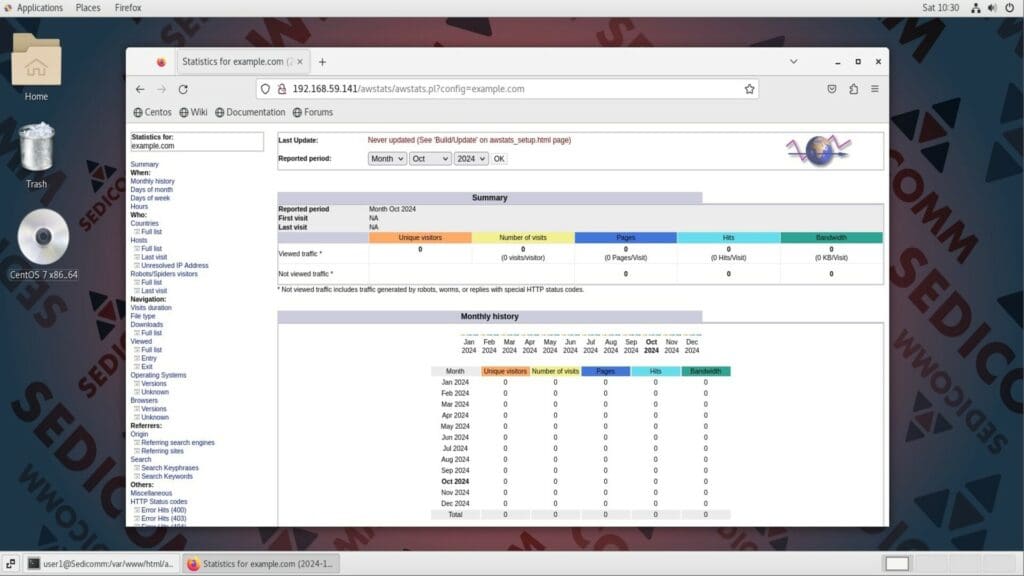Open the Search Keyphrases link
This screenshot has width=1024, height=576.
pos(170,467)
